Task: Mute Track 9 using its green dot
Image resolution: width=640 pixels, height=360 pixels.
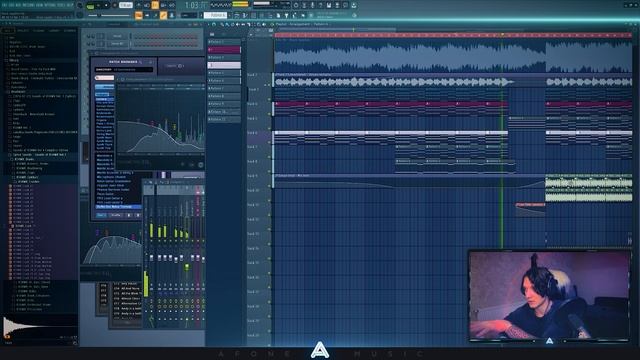Action: click(x=269, y=186)
